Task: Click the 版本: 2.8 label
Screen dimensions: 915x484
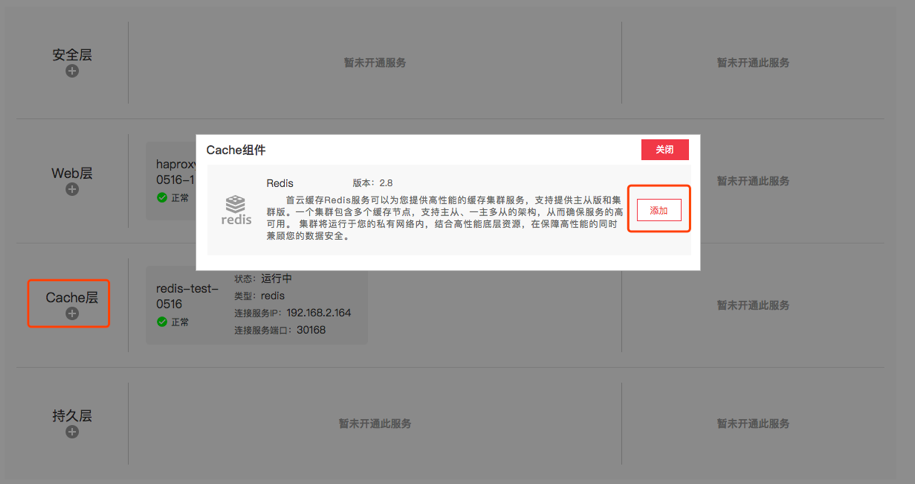Action: [372, 183]
